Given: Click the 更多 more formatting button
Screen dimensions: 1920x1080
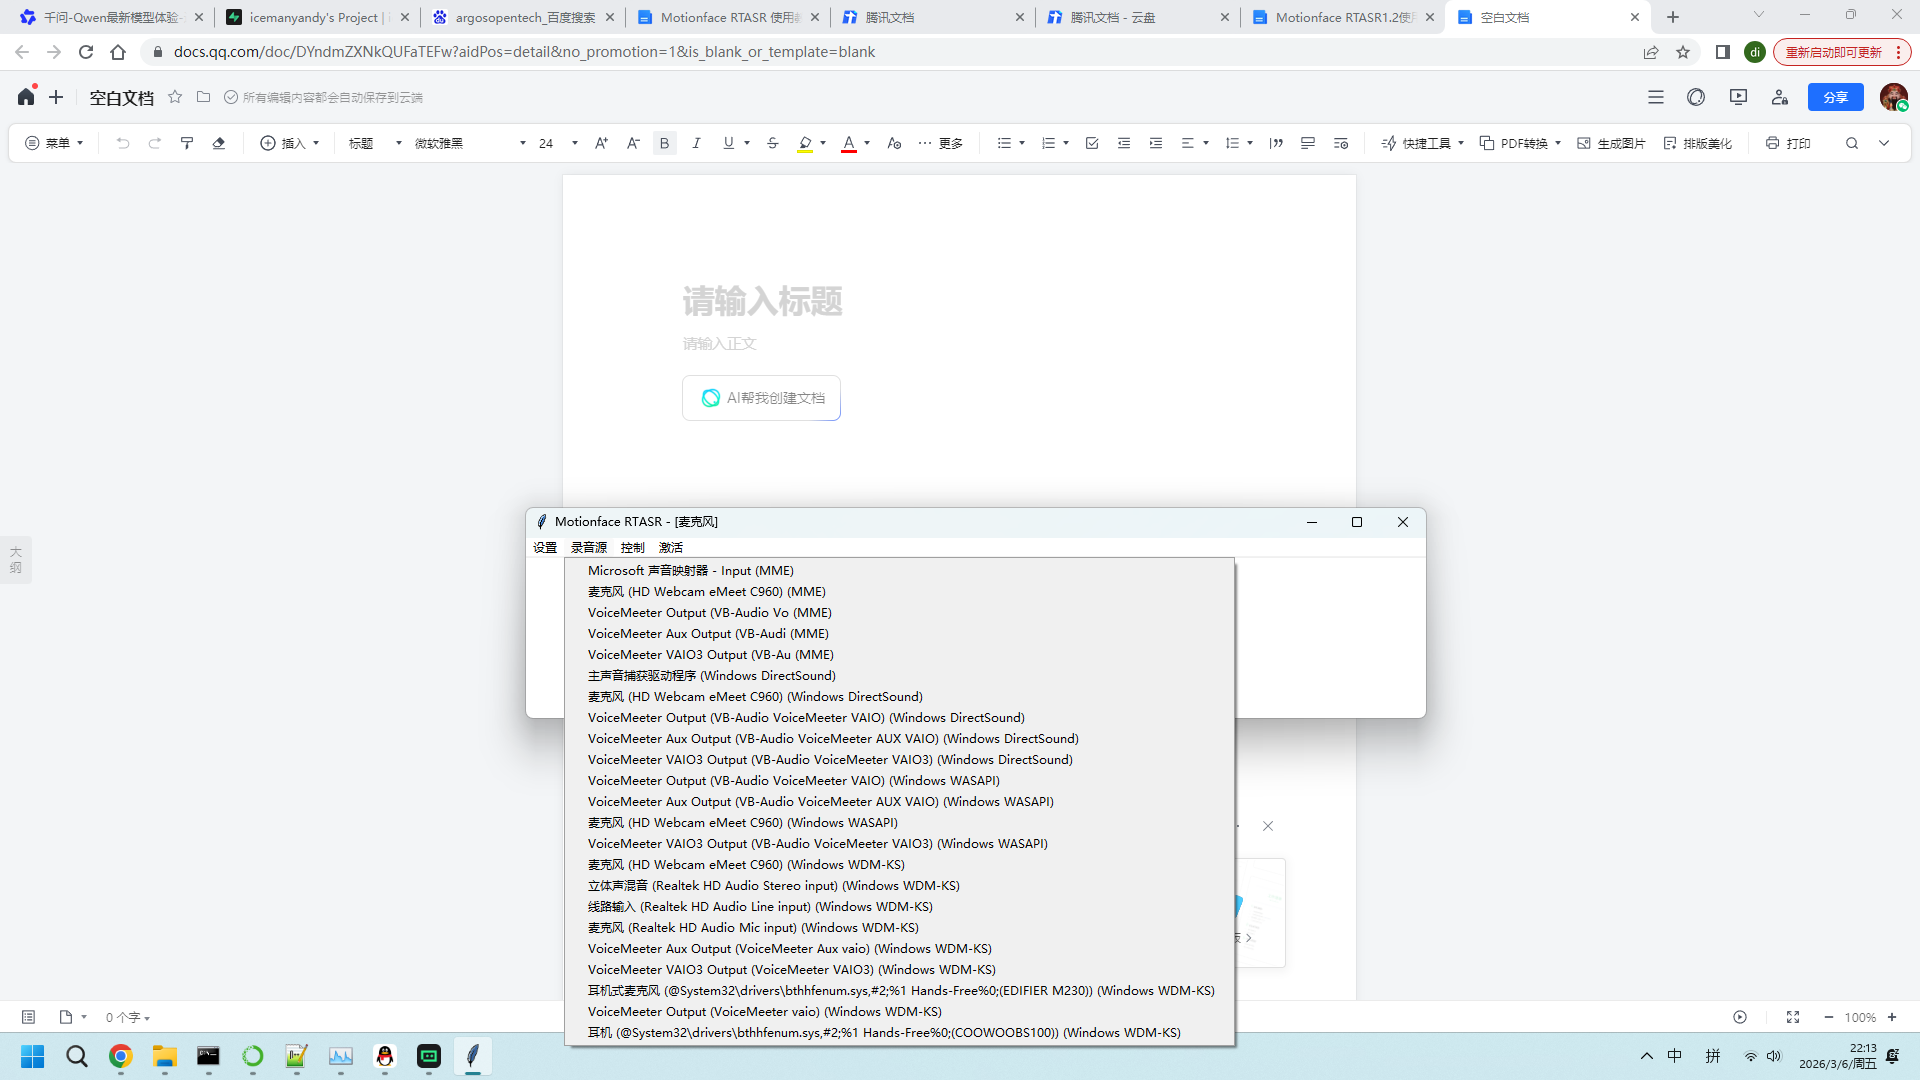Looking at the screenshot, I should point(940,143).
